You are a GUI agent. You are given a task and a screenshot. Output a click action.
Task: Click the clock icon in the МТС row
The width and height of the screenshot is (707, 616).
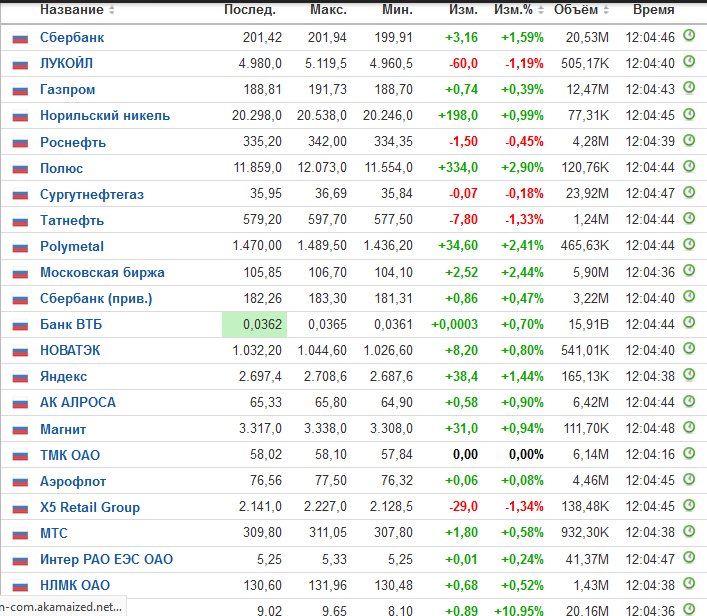tap(689, 531)
